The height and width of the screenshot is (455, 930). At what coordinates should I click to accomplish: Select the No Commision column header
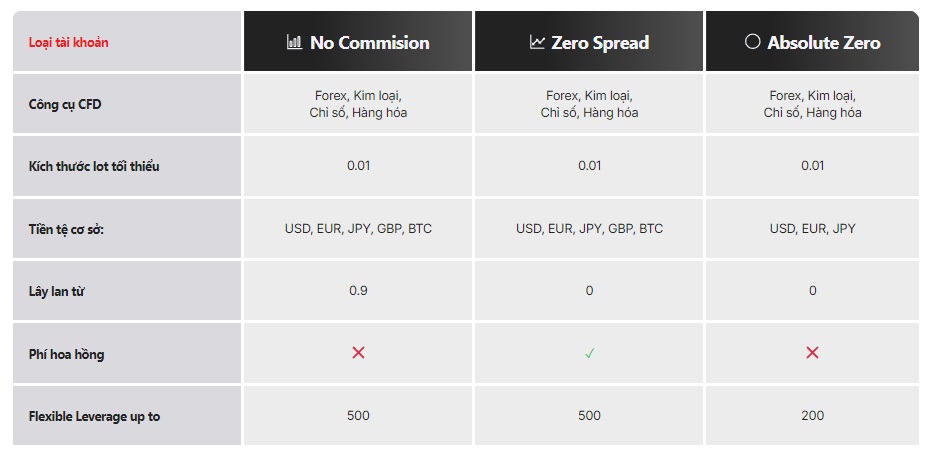point(358,41)
